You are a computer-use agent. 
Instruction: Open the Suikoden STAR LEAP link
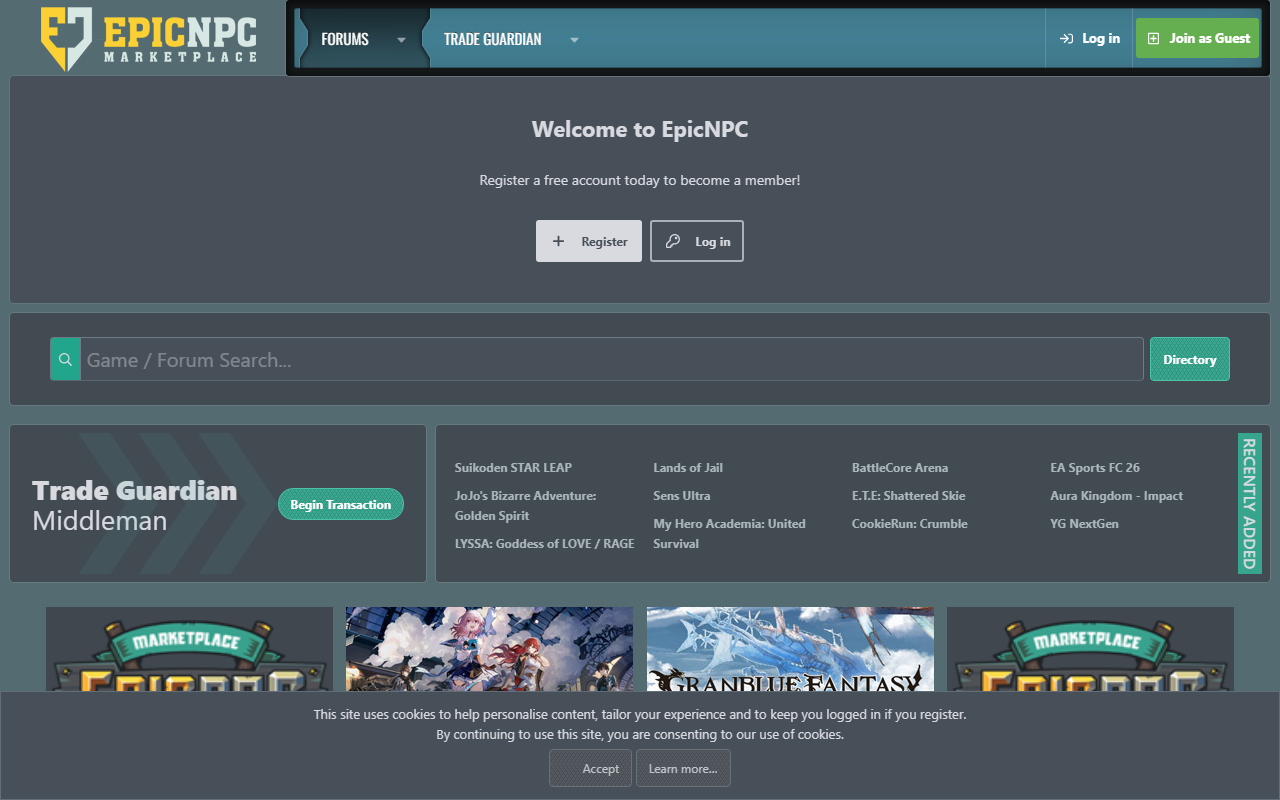click(513, 468)
